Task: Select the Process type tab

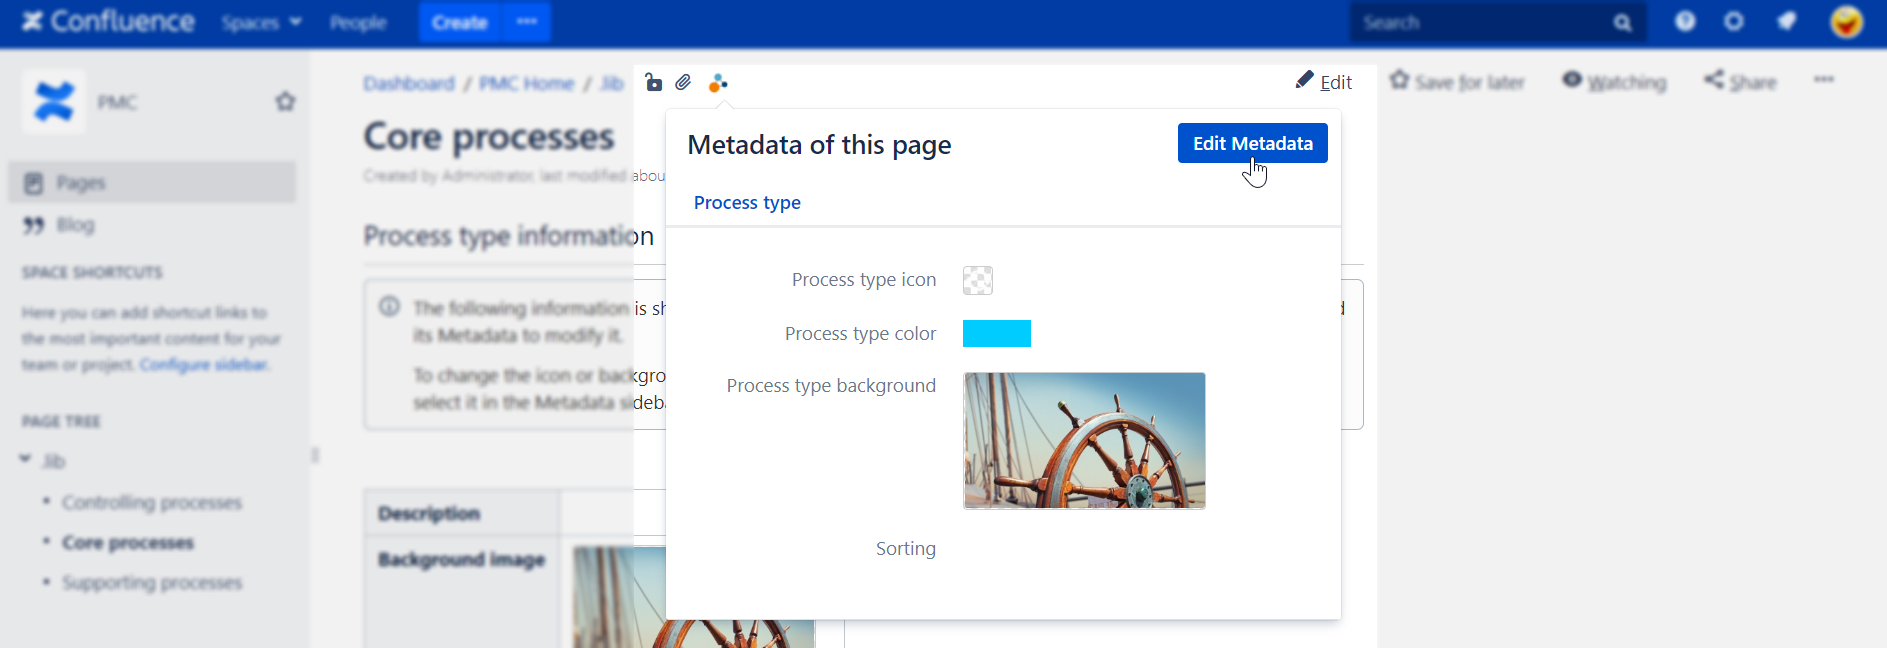Action: click(747, 203)
